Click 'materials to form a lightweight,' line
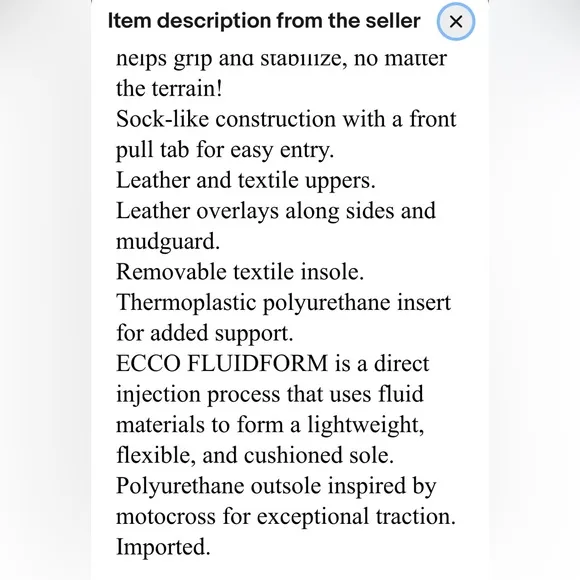 [x=270, y=425]
